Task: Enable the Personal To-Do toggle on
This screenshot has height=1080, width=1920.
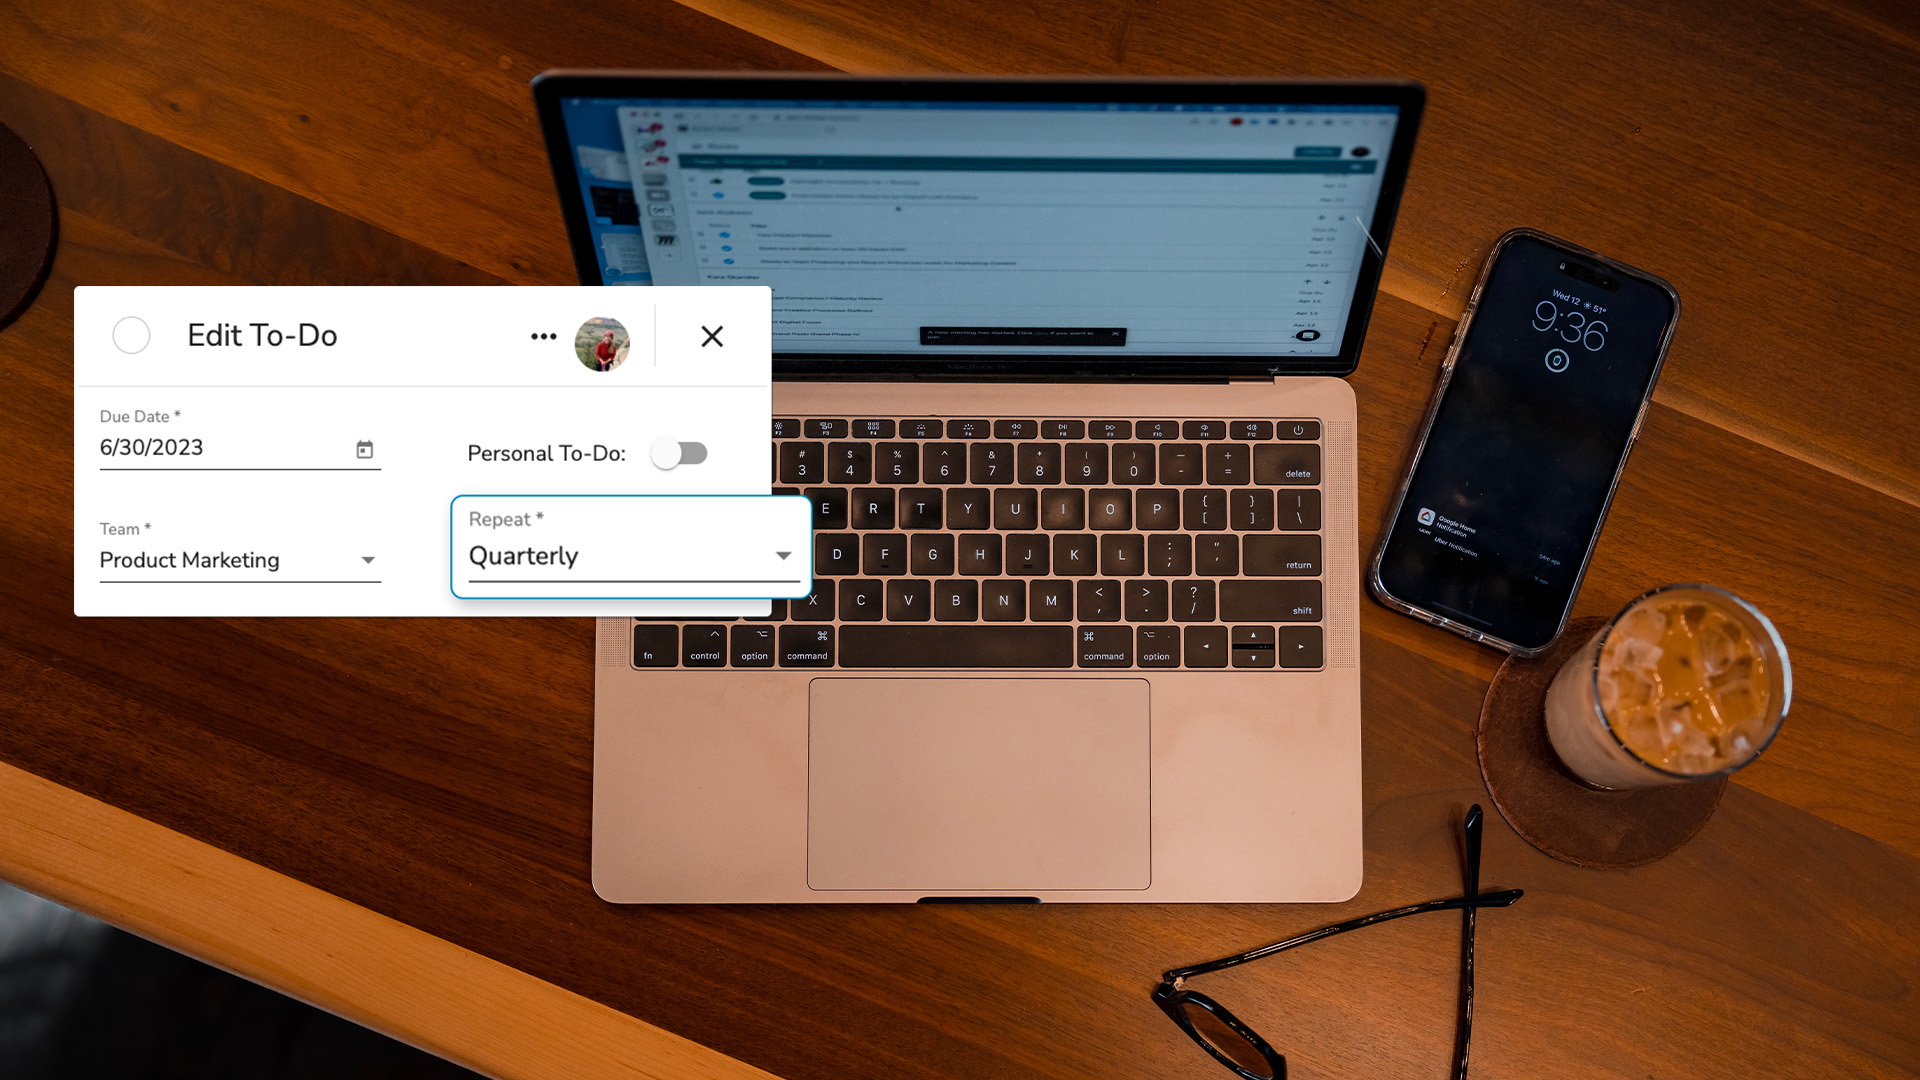Action: 680,452
